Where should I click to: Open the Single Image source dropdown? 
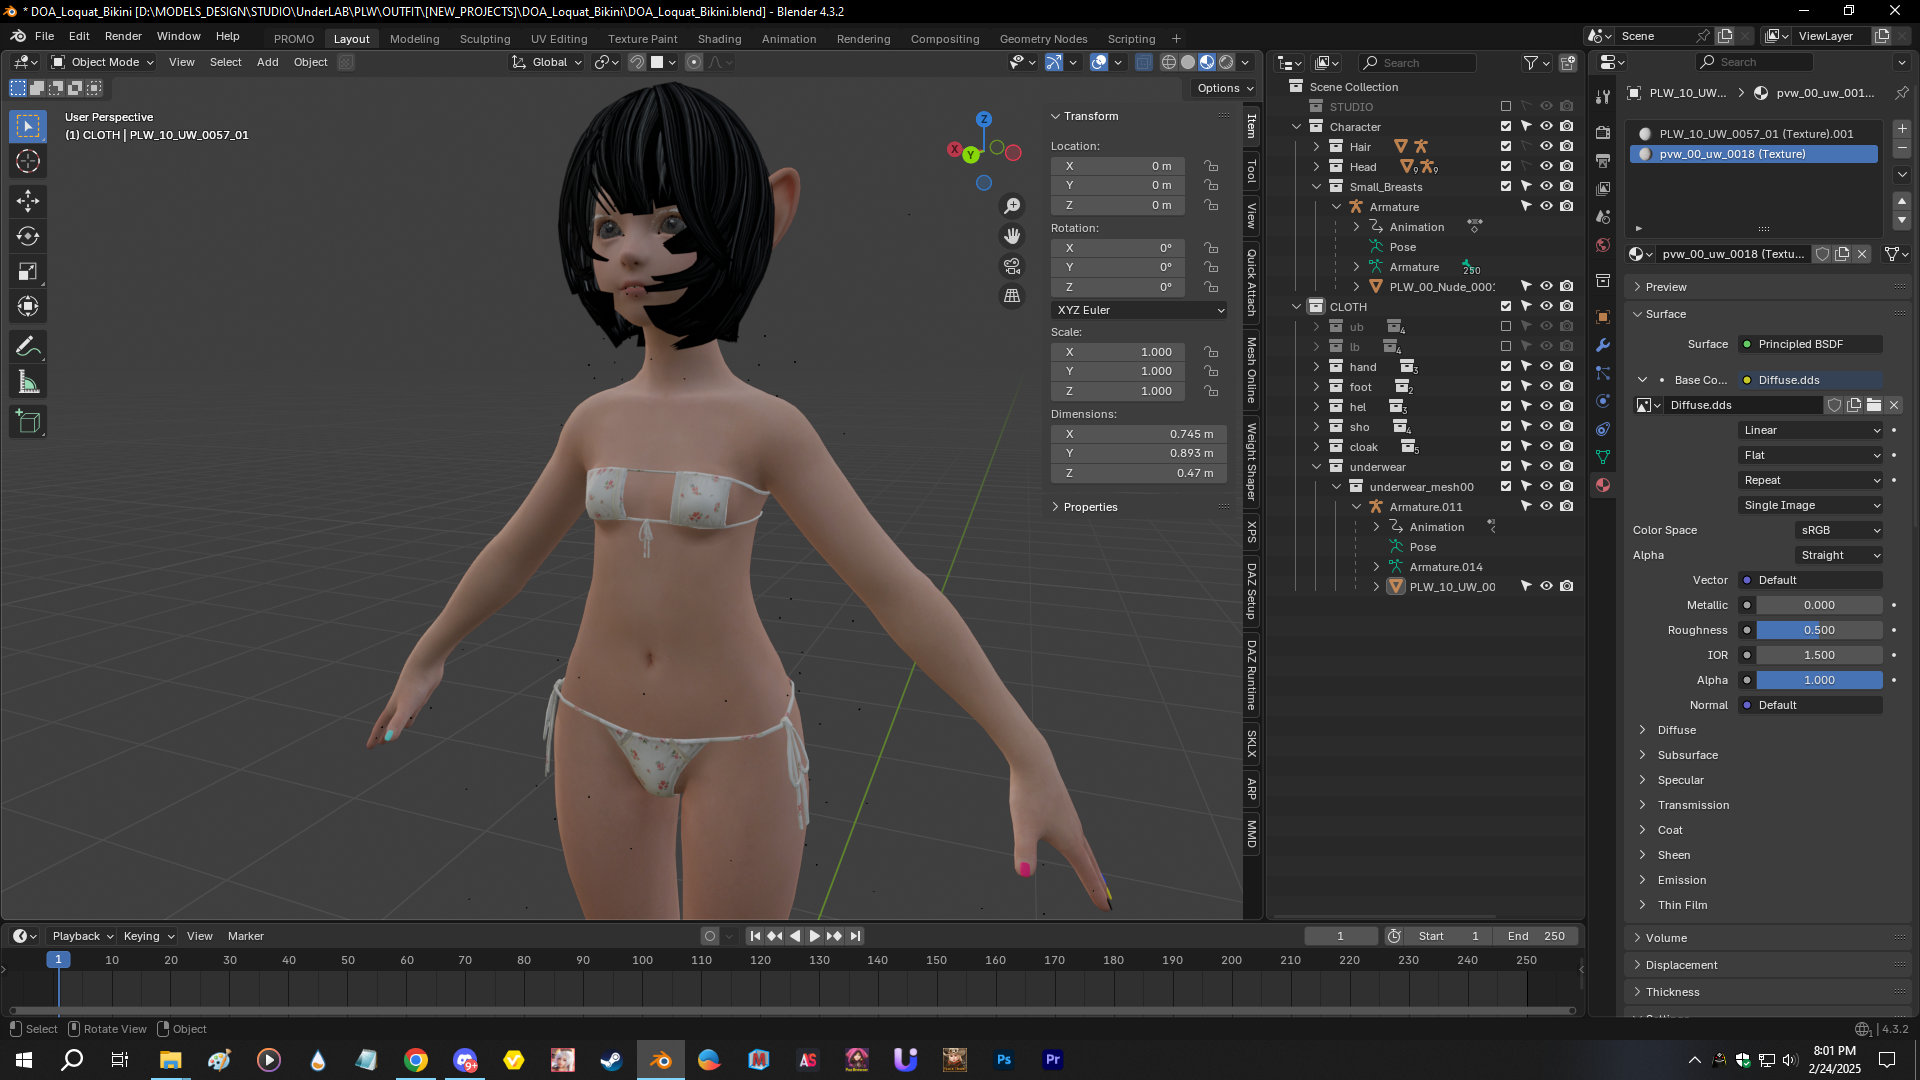[x=1811, y=505]
